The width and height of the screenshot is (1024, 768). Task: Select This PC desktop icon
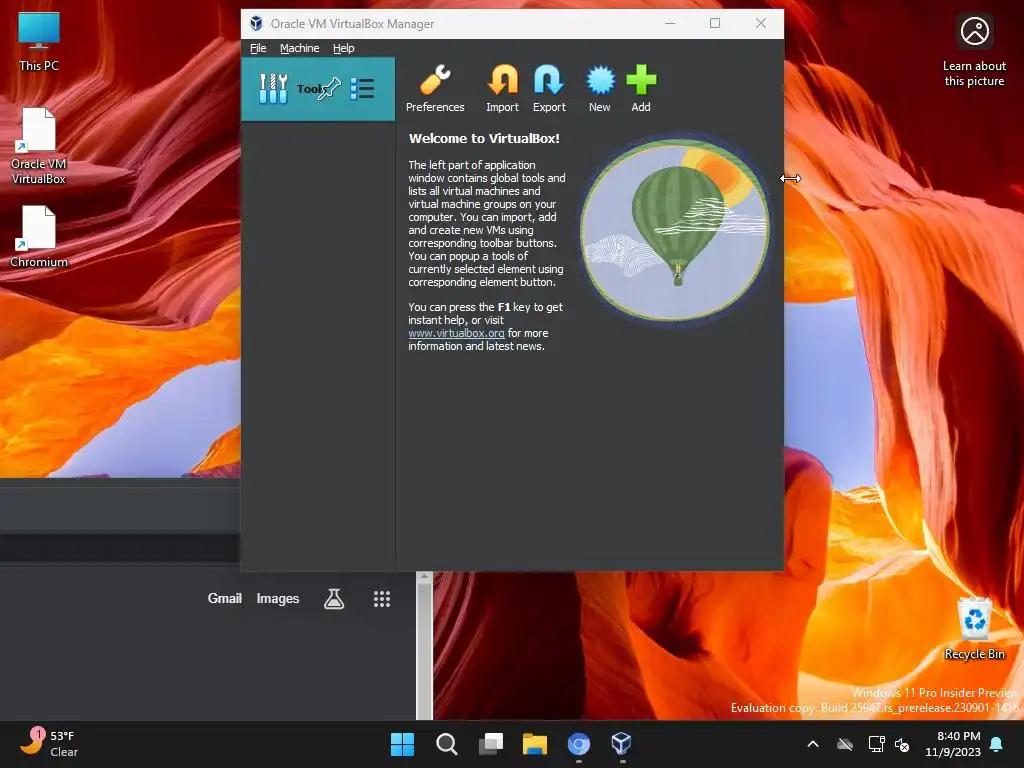[39, 42]
